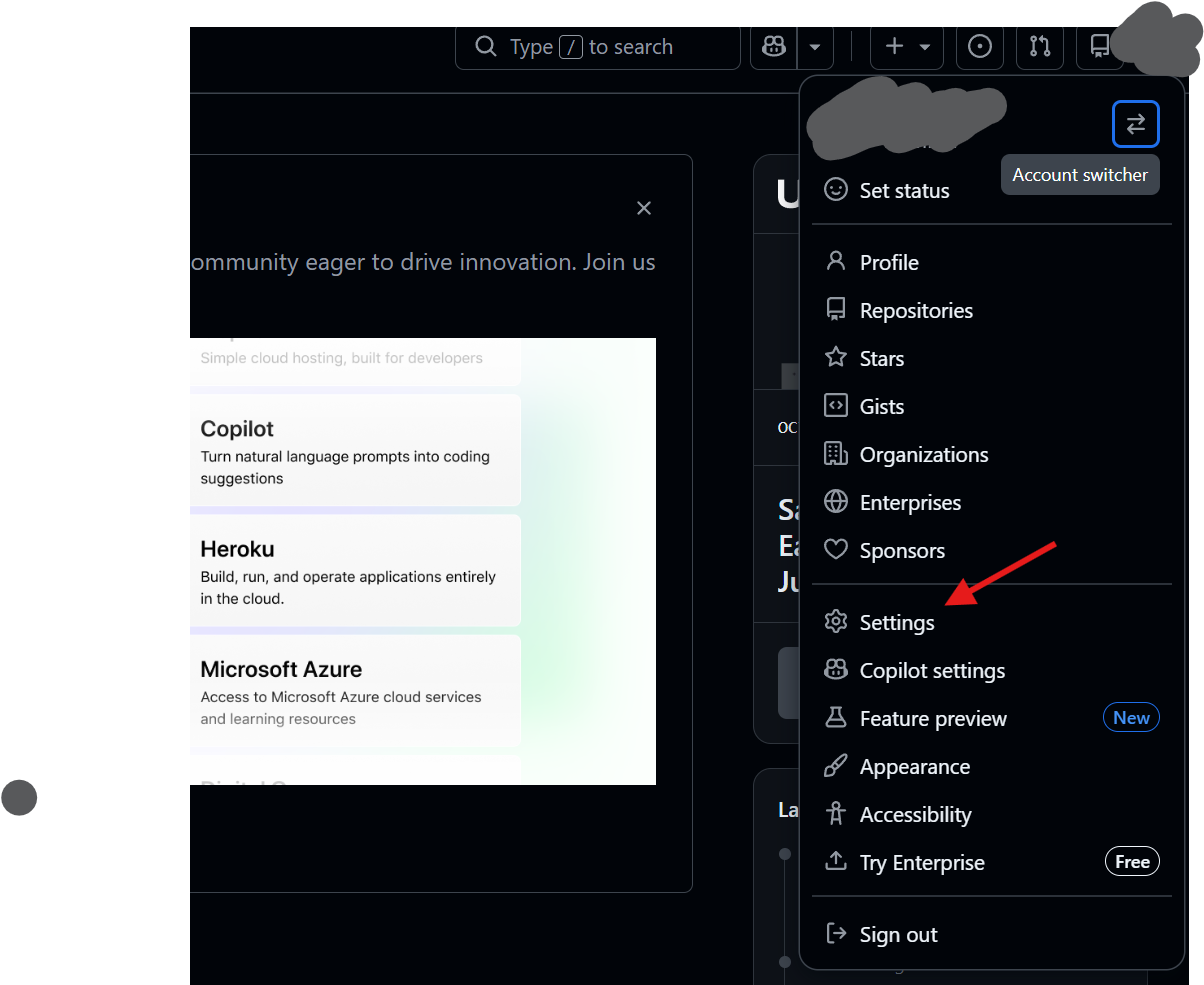Click the heart icon beside Sponsors

[x=836, y=549]
